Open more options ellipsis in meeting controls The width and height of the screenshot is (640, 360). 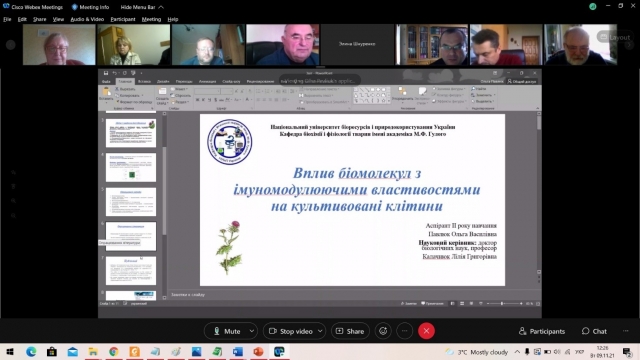[x=404, y=331]
